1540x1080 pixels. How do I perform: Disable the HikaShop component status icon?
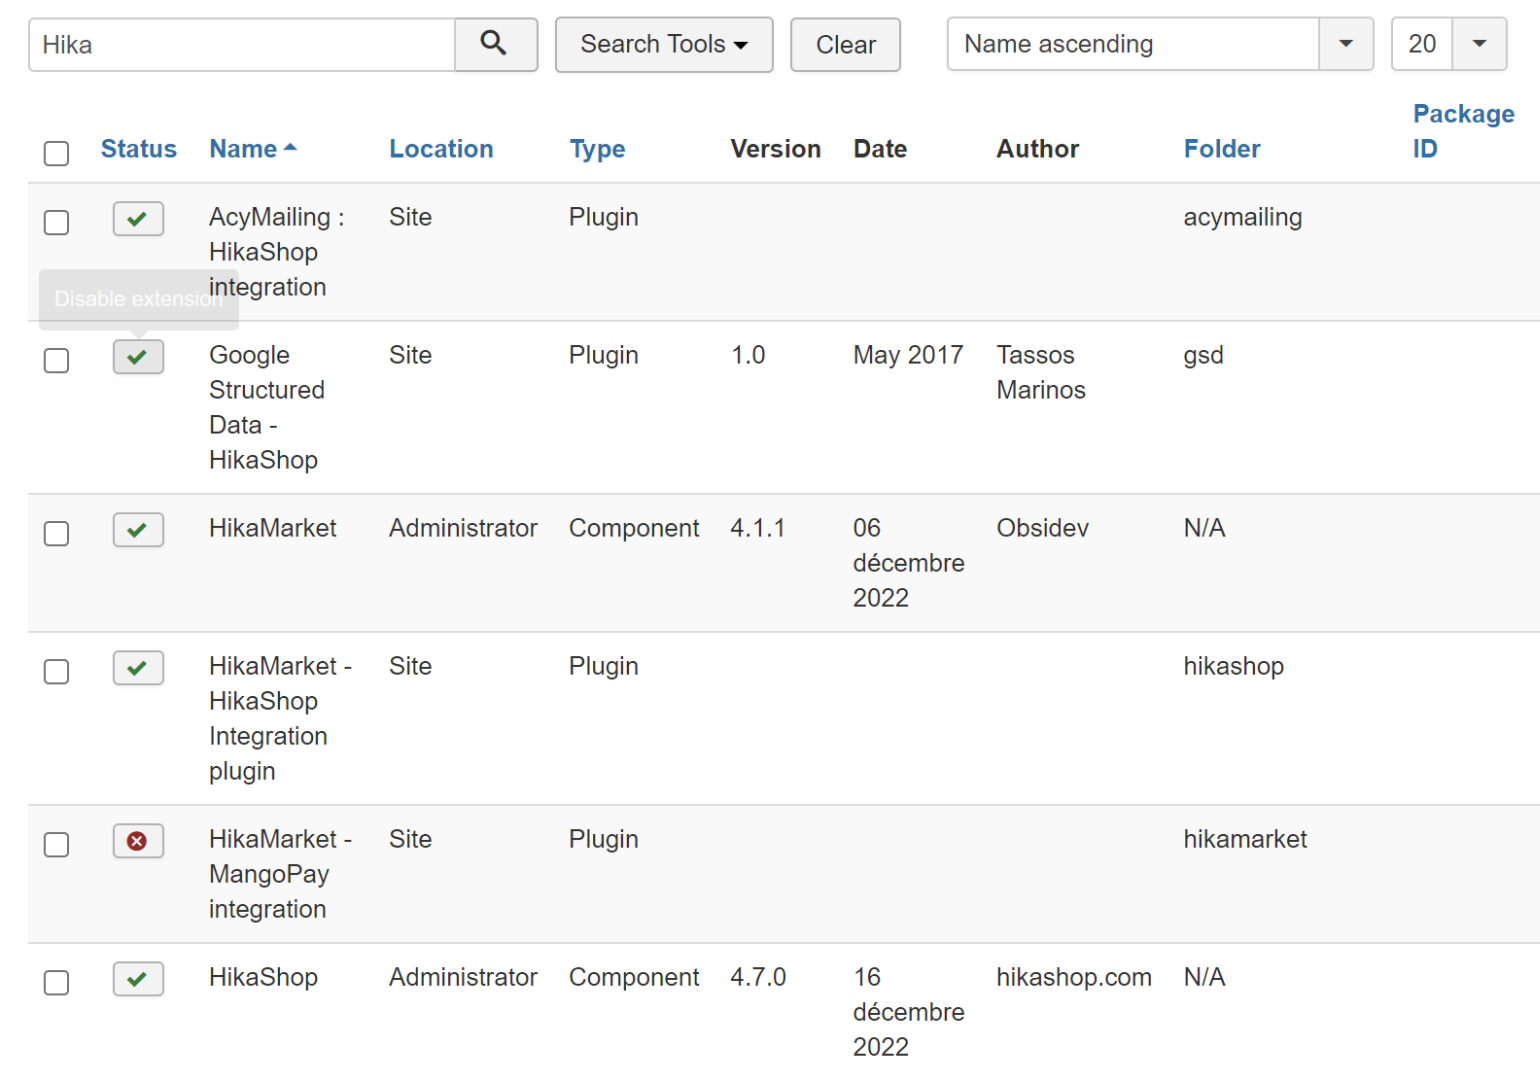(138, 979)
